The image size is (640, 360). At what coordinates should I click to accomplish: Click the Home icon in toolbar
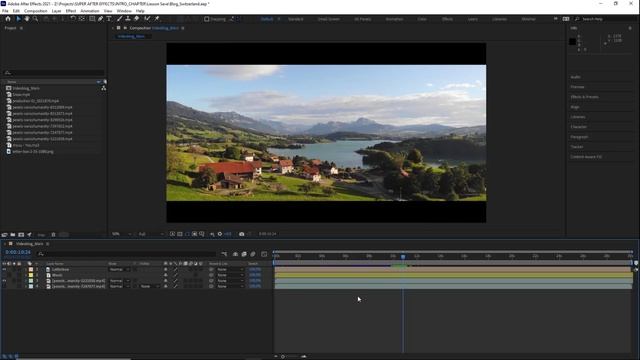point(8,19)
